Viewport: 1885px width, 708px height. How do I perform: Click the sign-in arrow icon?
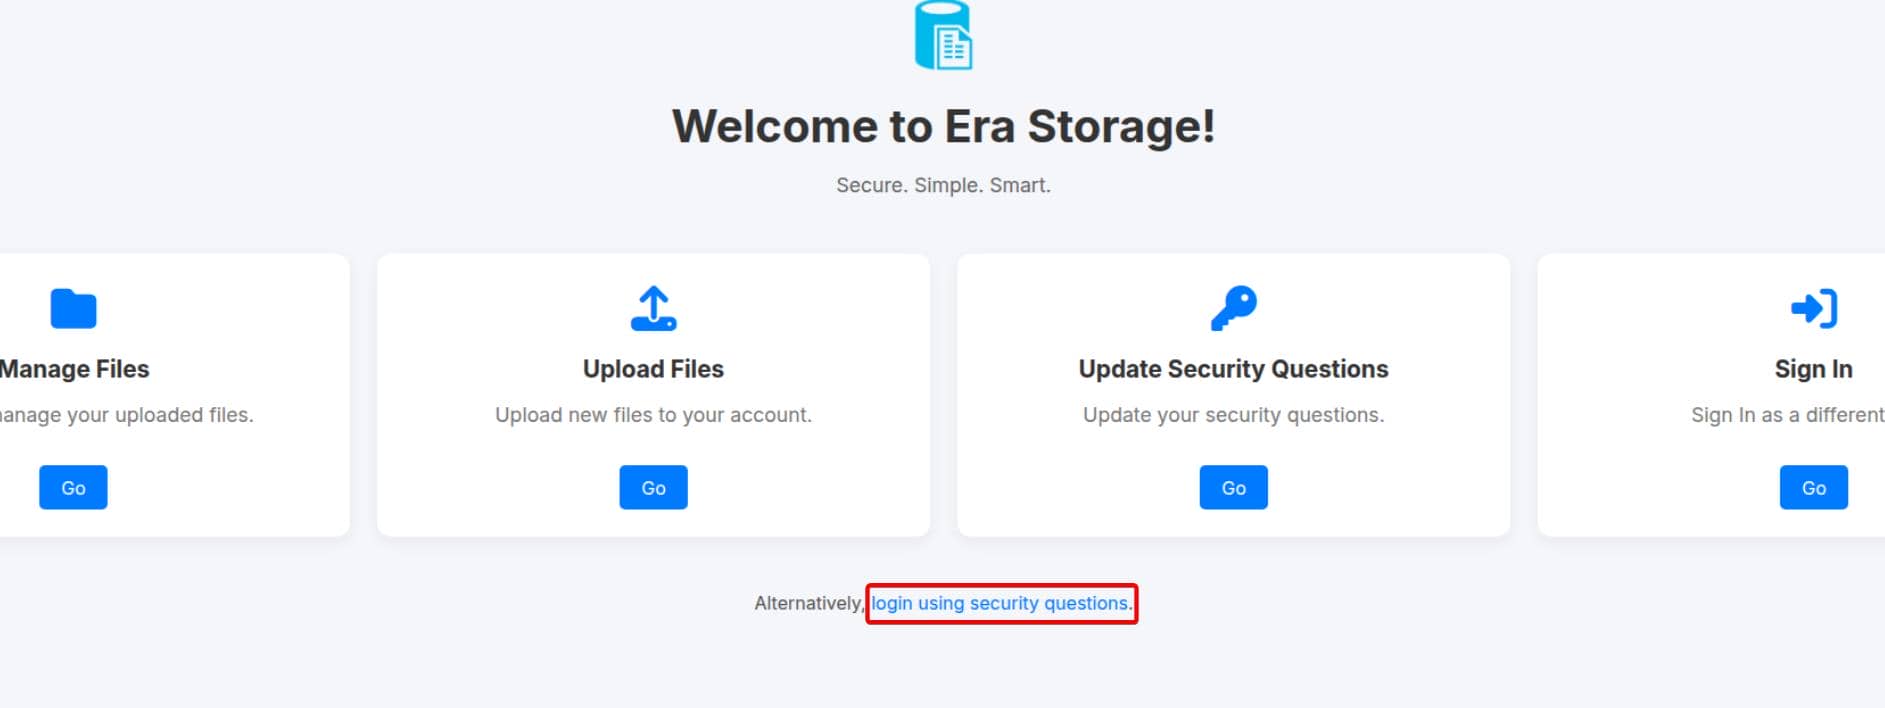tap(1813, 309)
